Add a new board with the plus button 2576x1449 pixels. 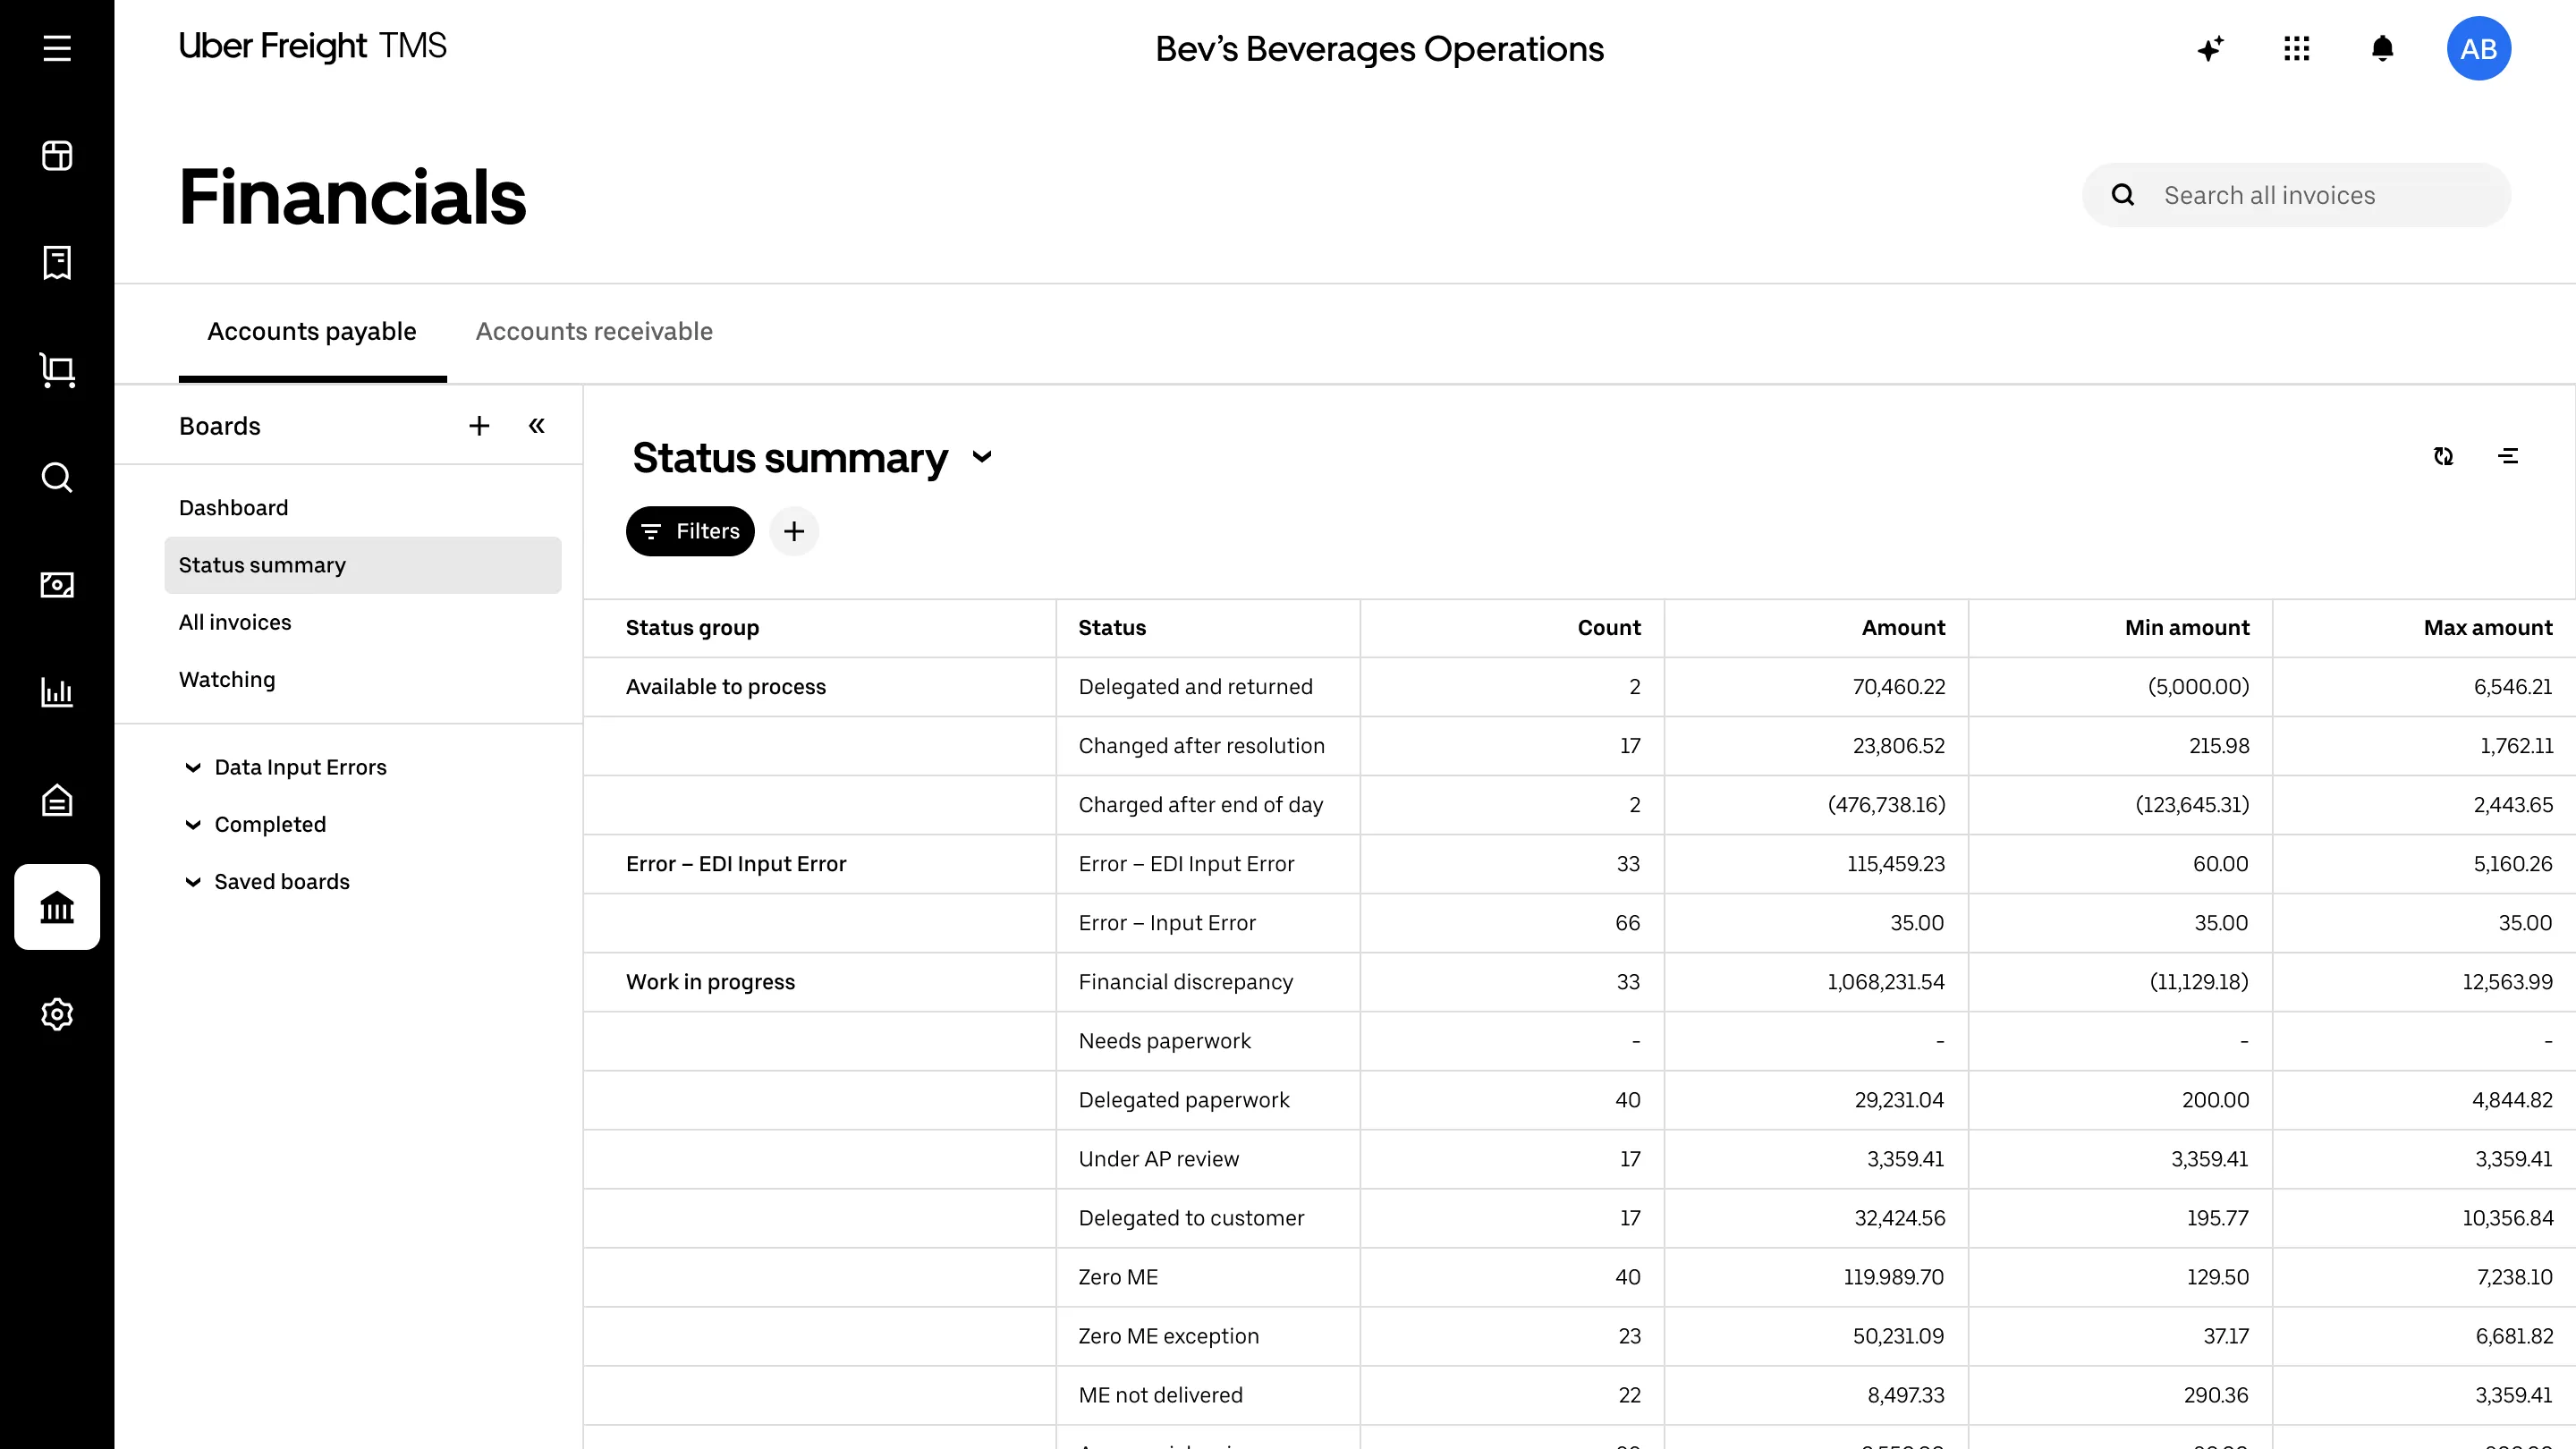[479, 425]
